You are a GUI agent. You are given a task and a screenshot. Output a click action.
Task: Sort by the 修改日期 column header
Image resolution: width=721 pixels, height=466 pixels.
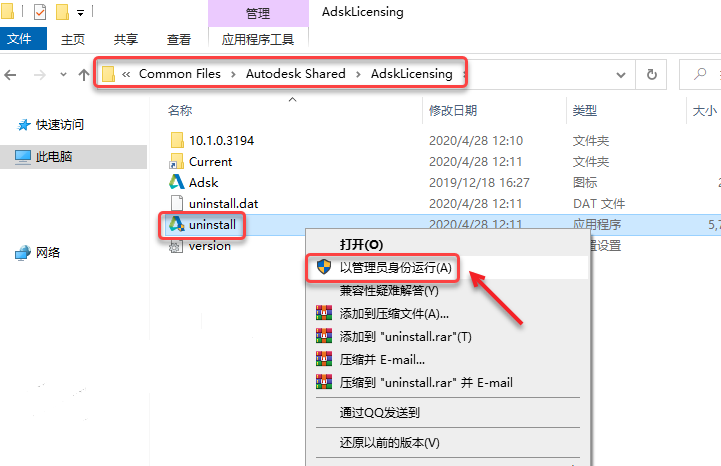(x=453, y=110)
